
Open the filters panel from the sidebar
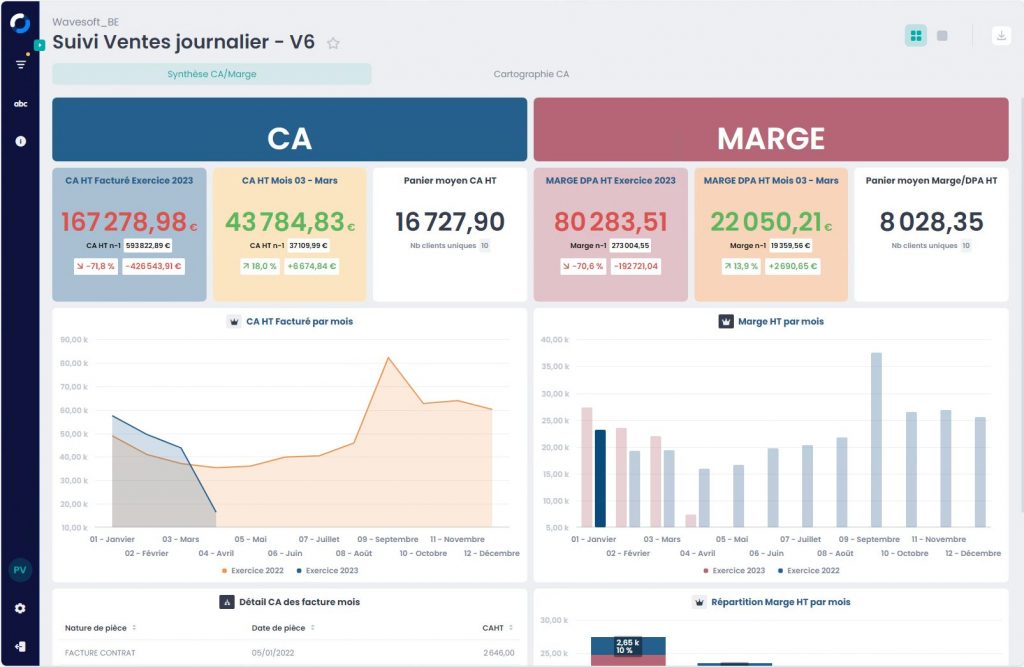(20, 64)
